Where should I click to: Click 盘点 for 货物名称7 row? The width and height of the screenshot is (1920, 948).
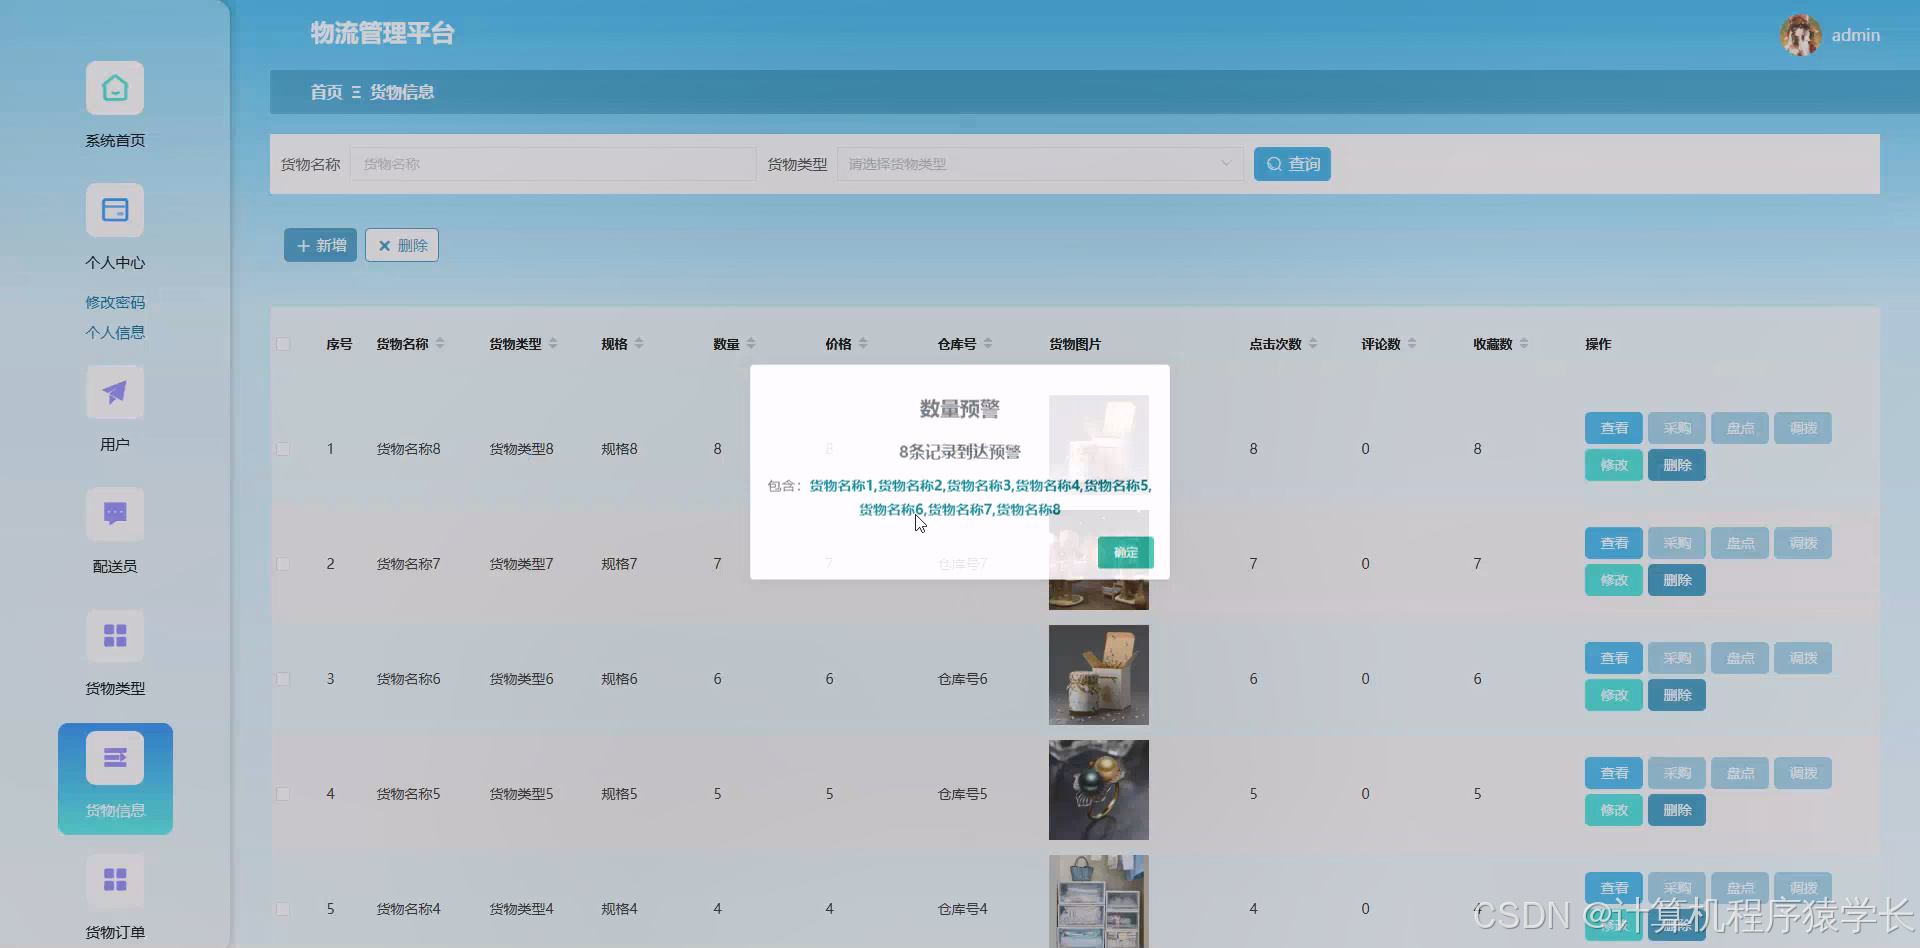pyautogui.click(x=1740, y=543)
